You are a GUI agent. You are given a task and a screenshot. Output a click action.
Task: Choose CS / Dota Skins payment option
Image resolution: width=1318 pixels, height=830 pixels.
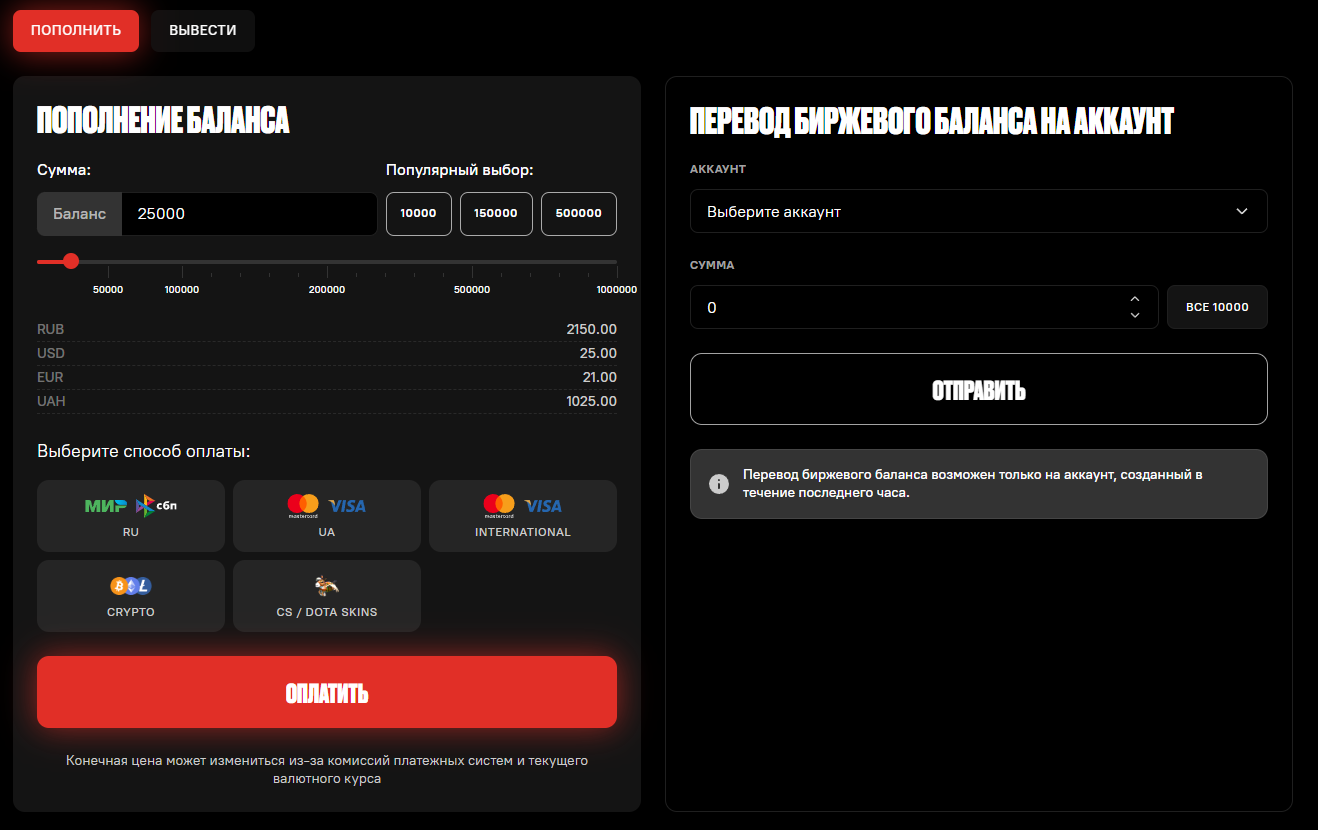326,596
